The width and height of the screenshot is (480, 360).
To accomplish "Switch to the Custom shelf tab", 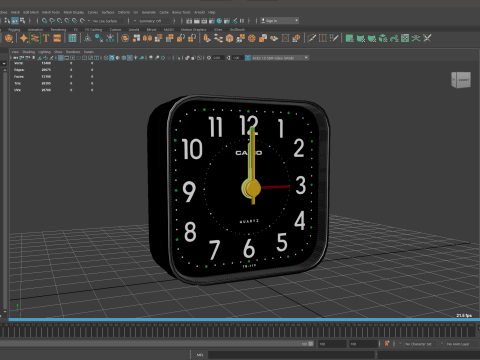I will click(x=115, y=30).
